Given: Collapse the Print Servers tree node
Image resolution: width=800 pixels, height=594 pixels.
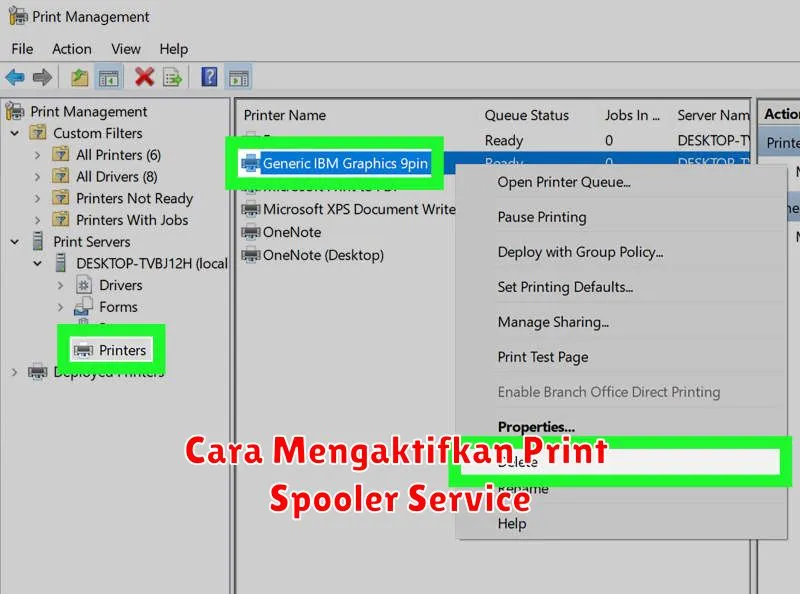Looking at the screenshot, I should (x=15, y=241).
